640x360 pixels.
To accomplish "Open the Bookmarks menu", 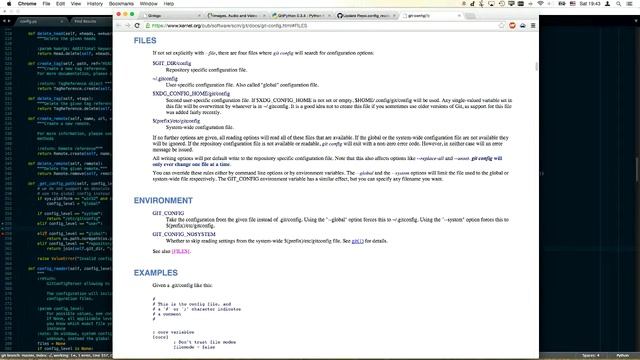I will (121, 4).
